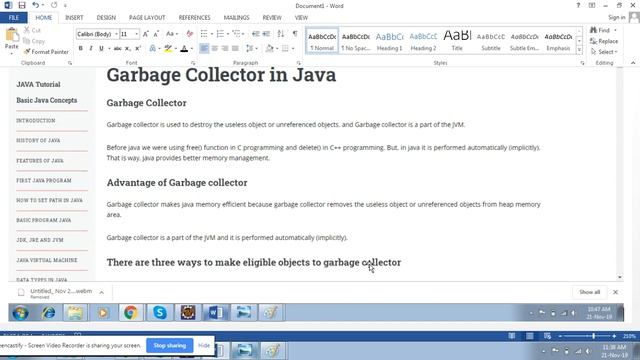Align text to the left
This screenshot has height=360, width=640.
(x=204, y=49)
